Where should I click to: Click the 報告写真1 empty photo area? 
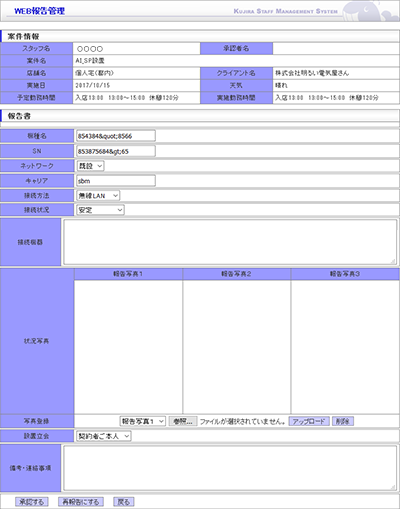[x=128, y=347]
